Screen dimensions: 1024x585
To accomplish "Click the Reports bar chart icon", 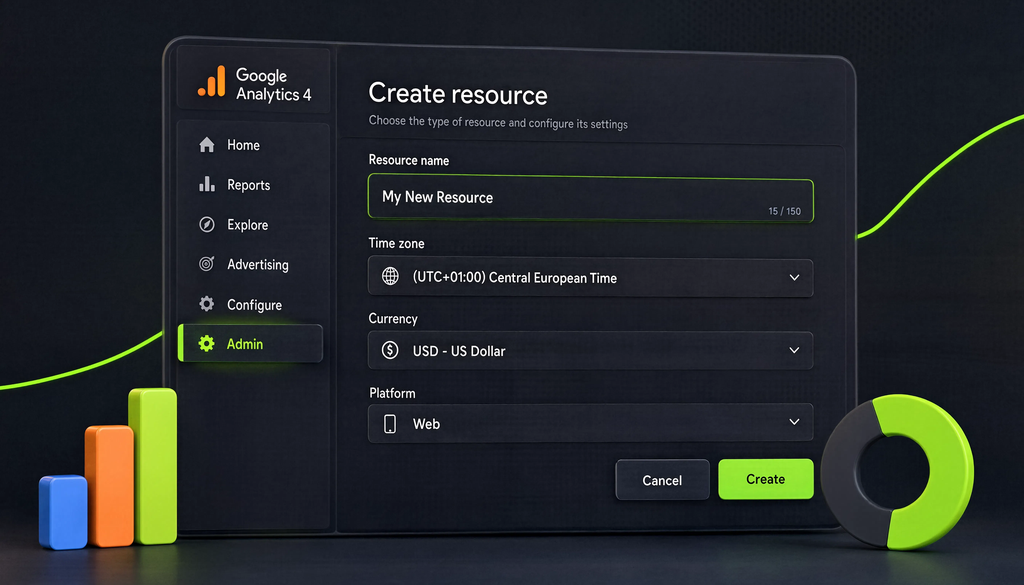I will pyautogui.click(x=206, y=184).
